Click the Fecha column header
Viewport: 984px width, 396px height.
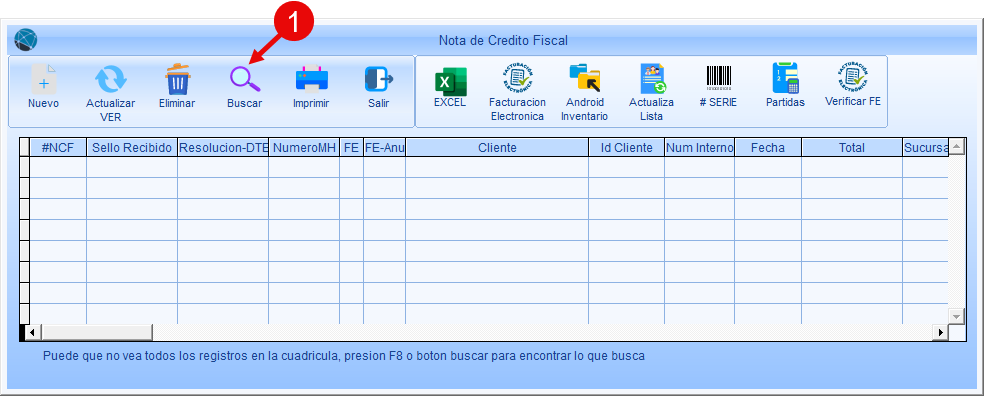(x=768, y=147)
